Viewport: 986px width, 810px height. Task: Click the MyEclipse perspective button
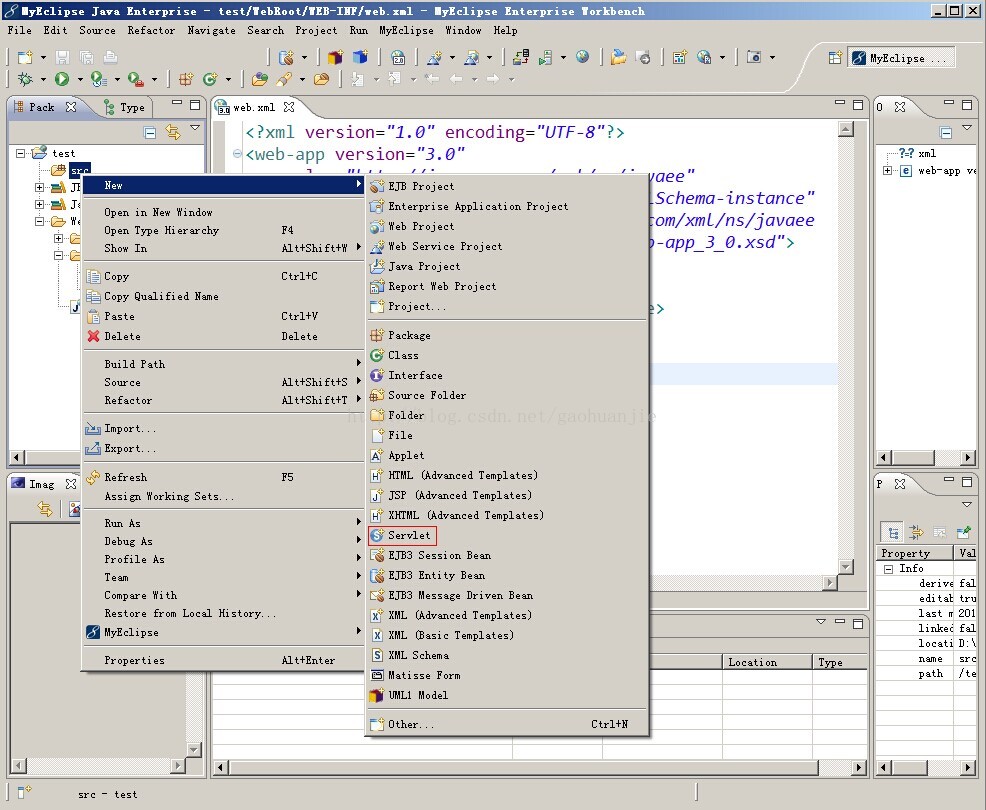(901, 58)
